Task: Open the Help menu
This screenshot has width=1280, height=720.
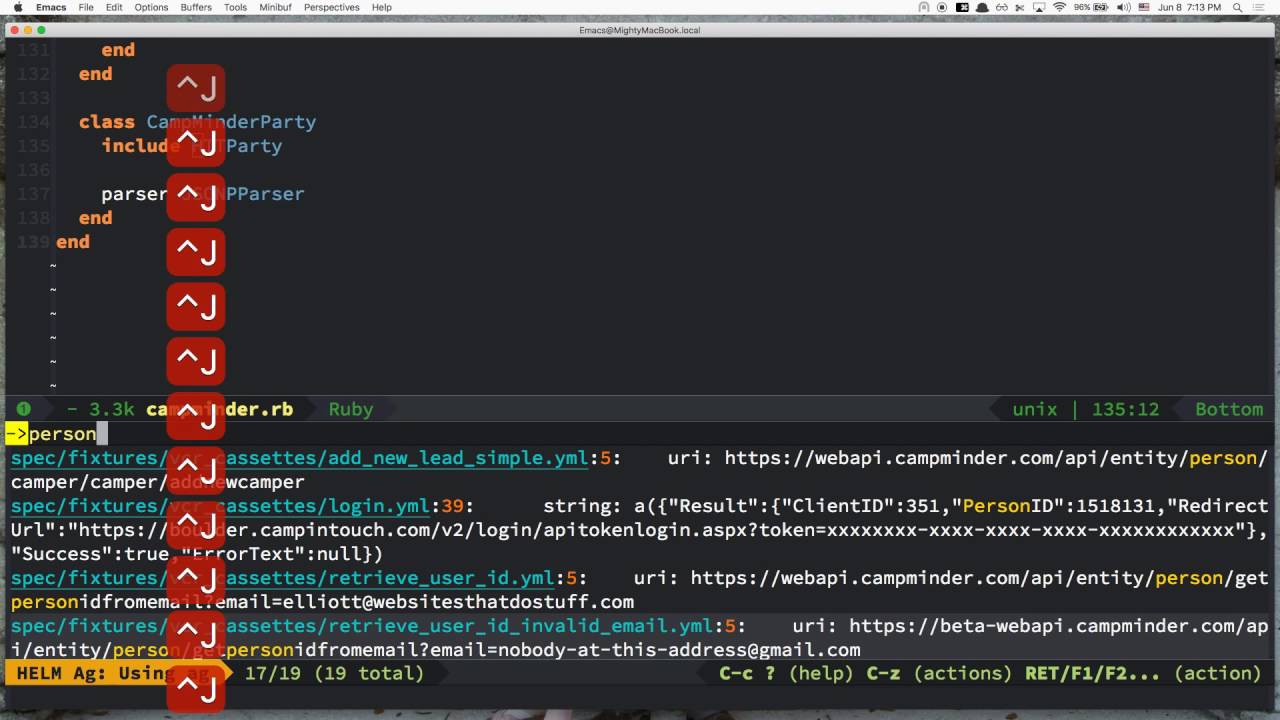Action: (382, 7)
